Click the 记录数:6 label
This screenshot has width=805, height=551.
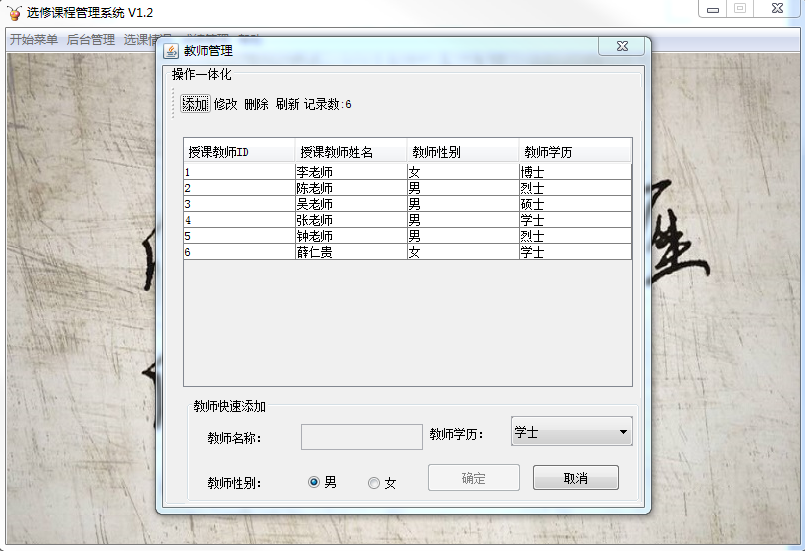pyautogui.click(x=328, y=104)
